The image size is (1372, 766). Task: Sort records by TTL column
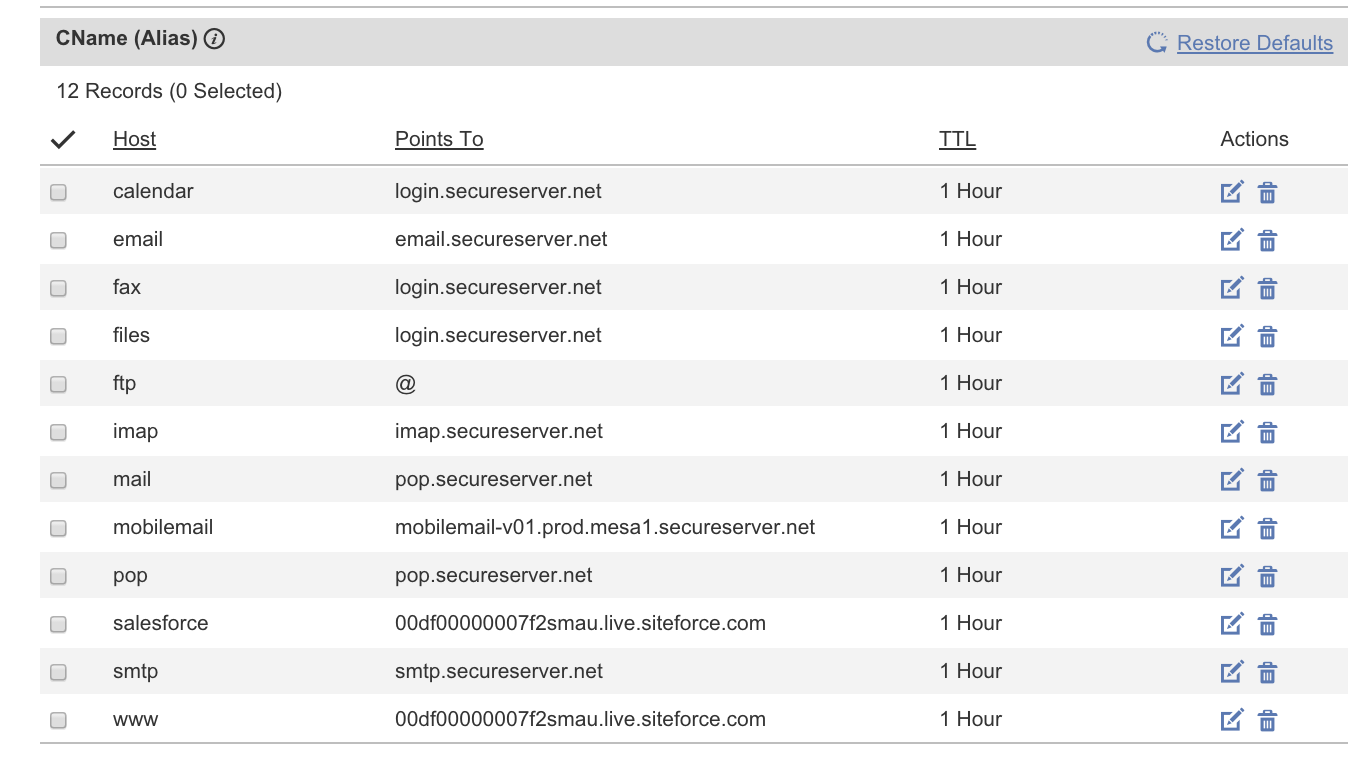(957, 139)
